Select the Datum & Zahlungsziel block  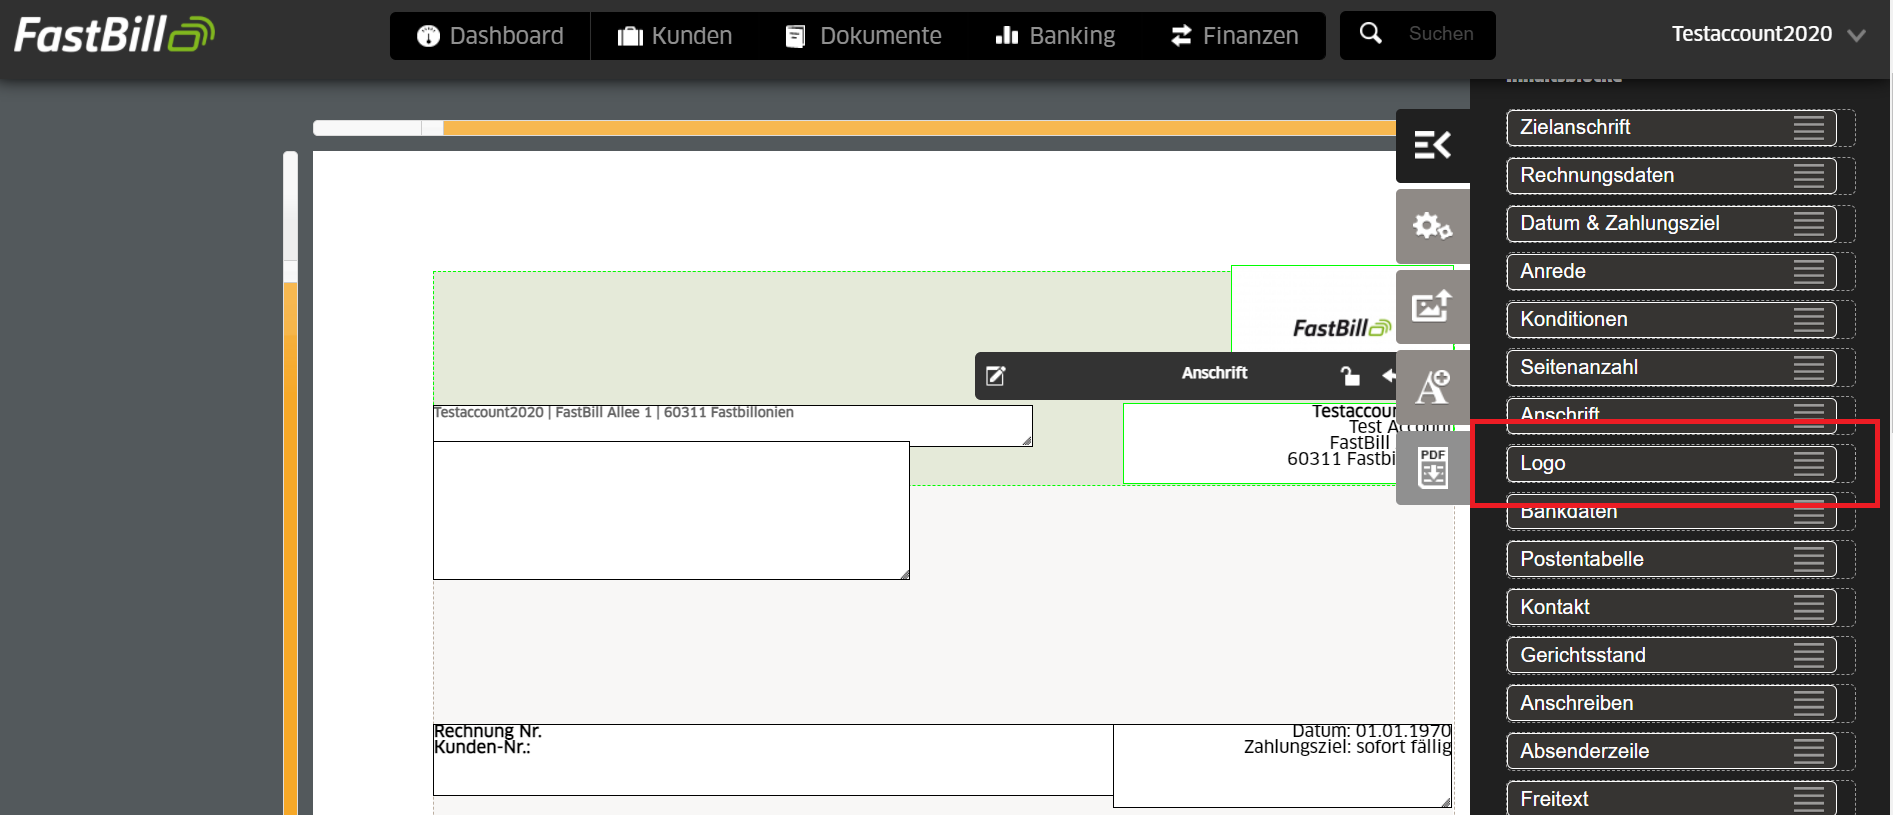(x=1671, y=223)
